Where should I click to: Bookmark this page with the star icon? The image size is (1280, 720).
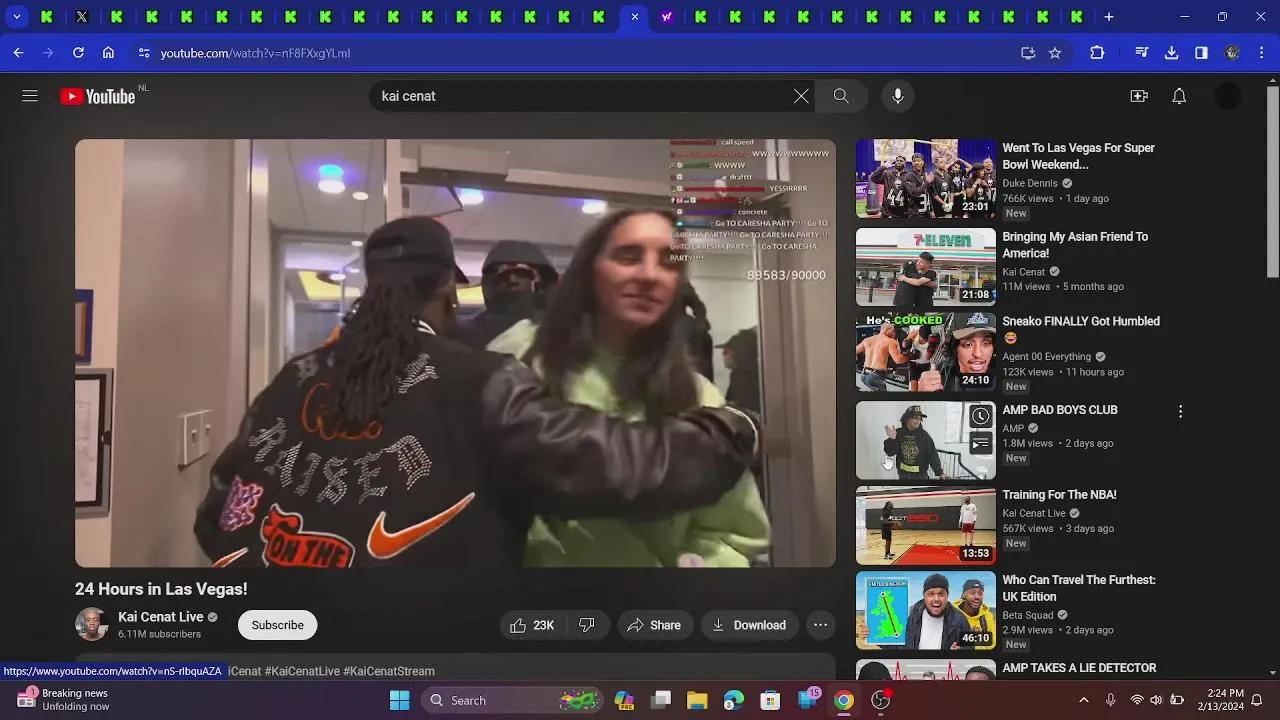[x=1055, y=53]
